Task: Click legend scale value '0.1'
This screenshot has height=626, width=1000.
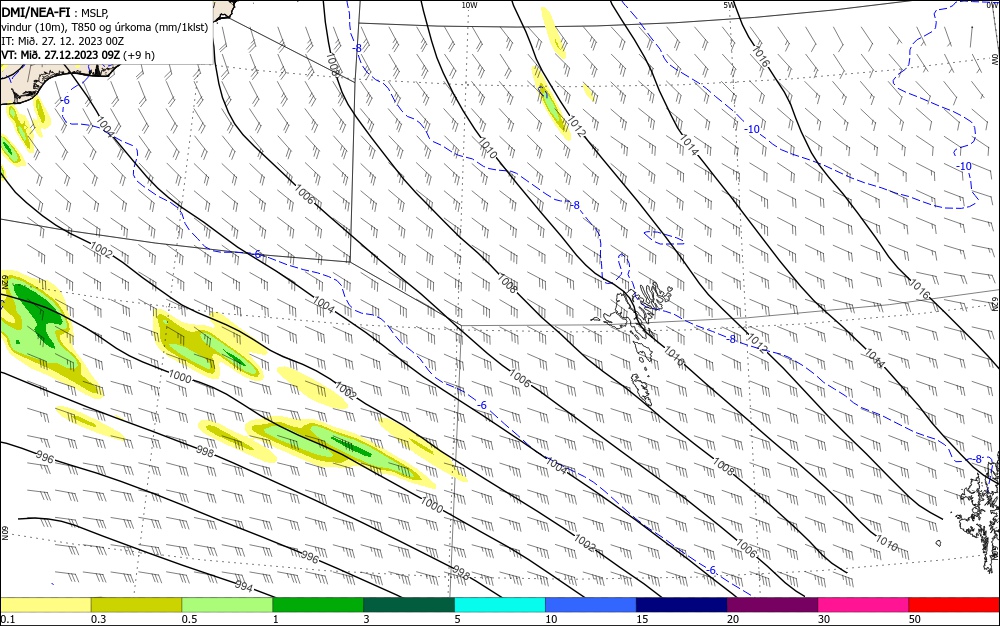Action: pyautogui.click(x=8, y=619)
